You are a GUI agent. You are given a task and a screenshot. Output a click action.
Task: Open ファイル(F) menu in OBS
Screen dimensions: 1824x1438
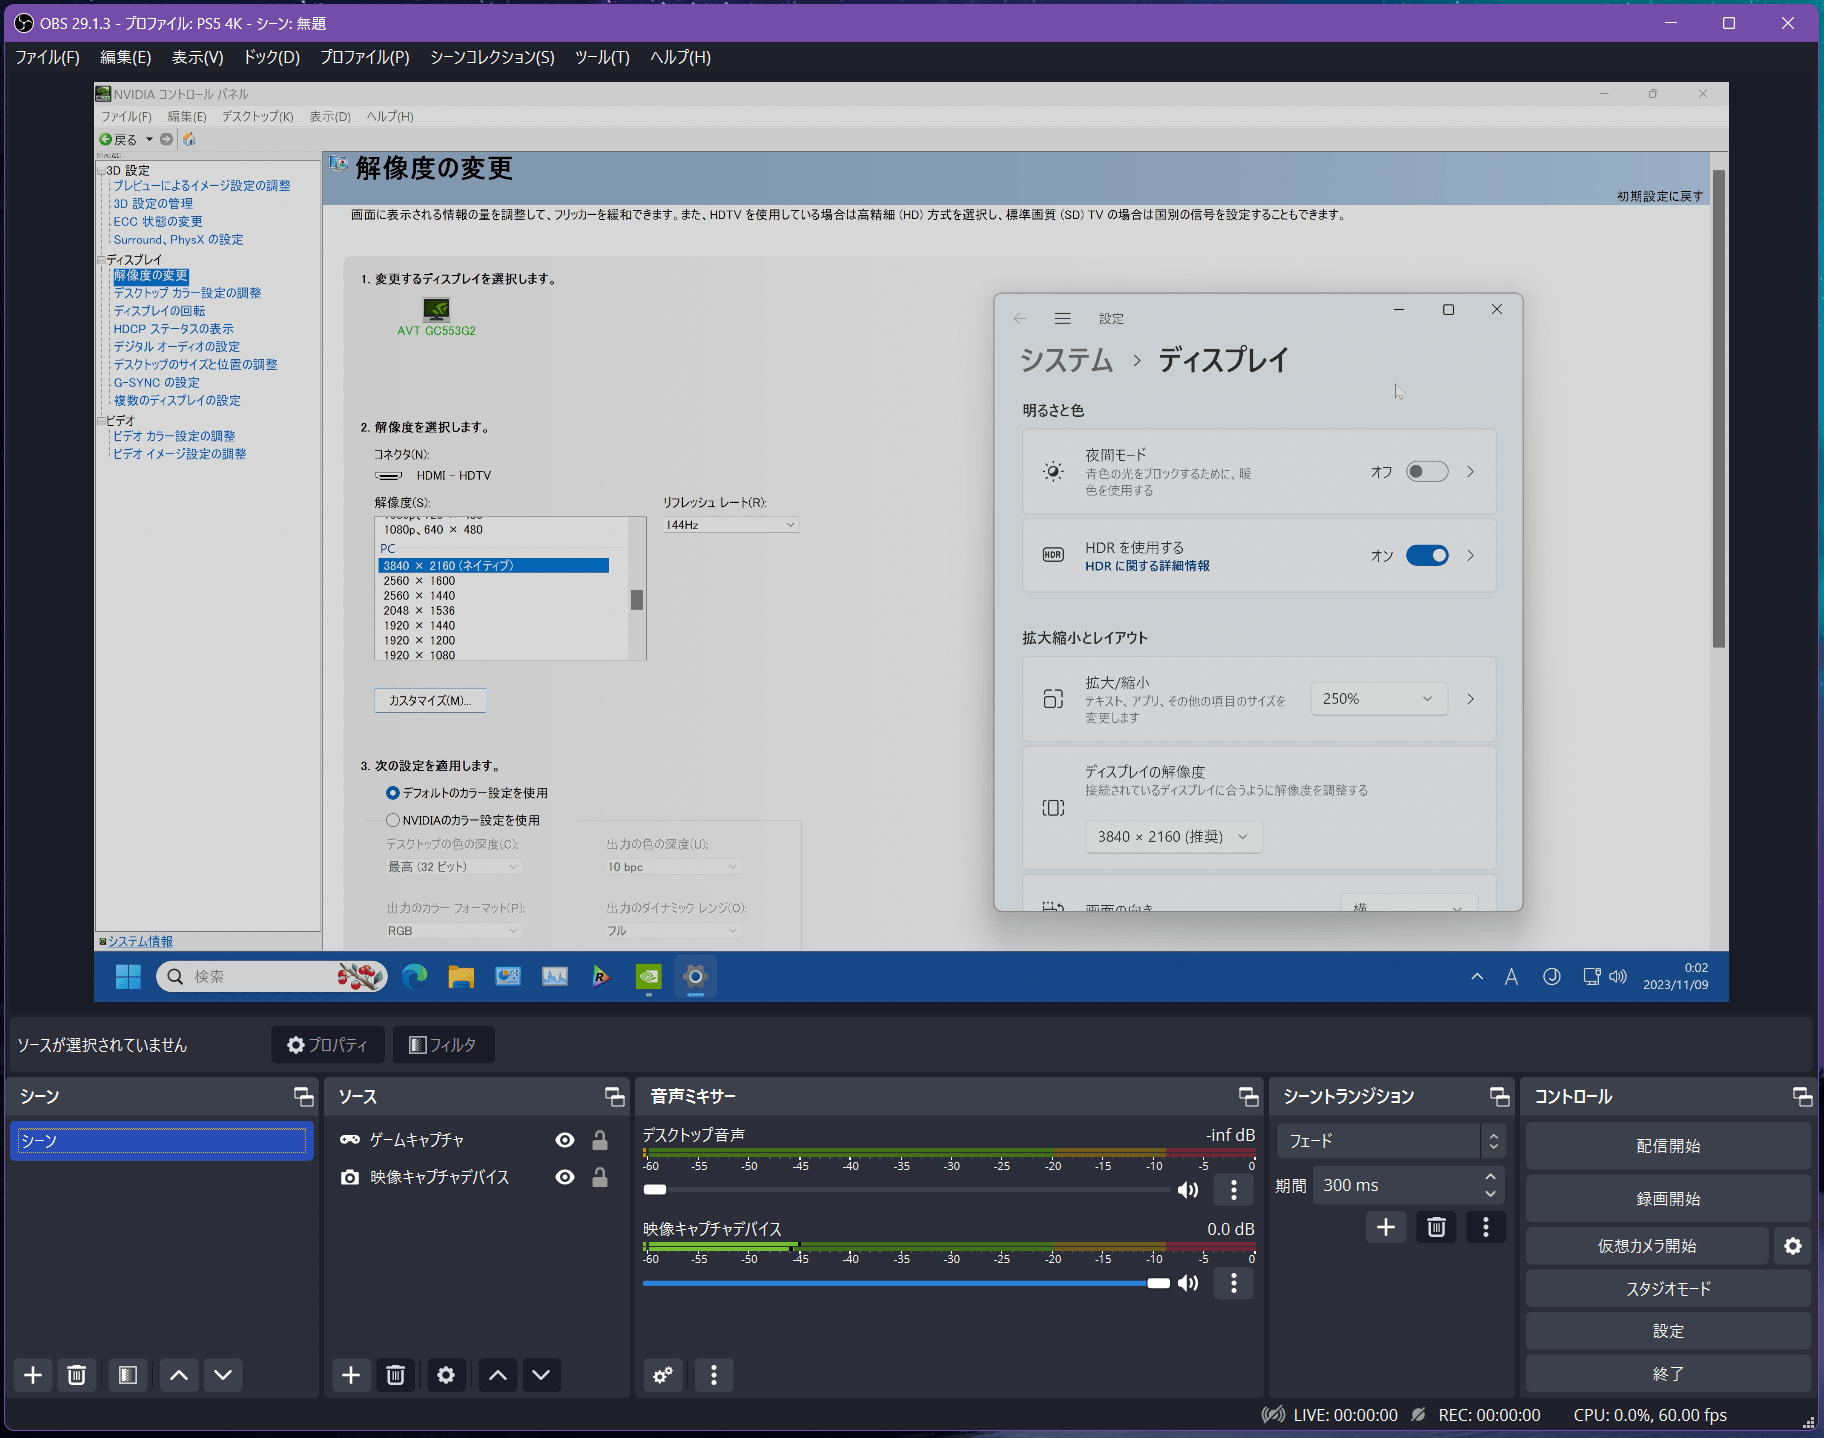[47, 57]
